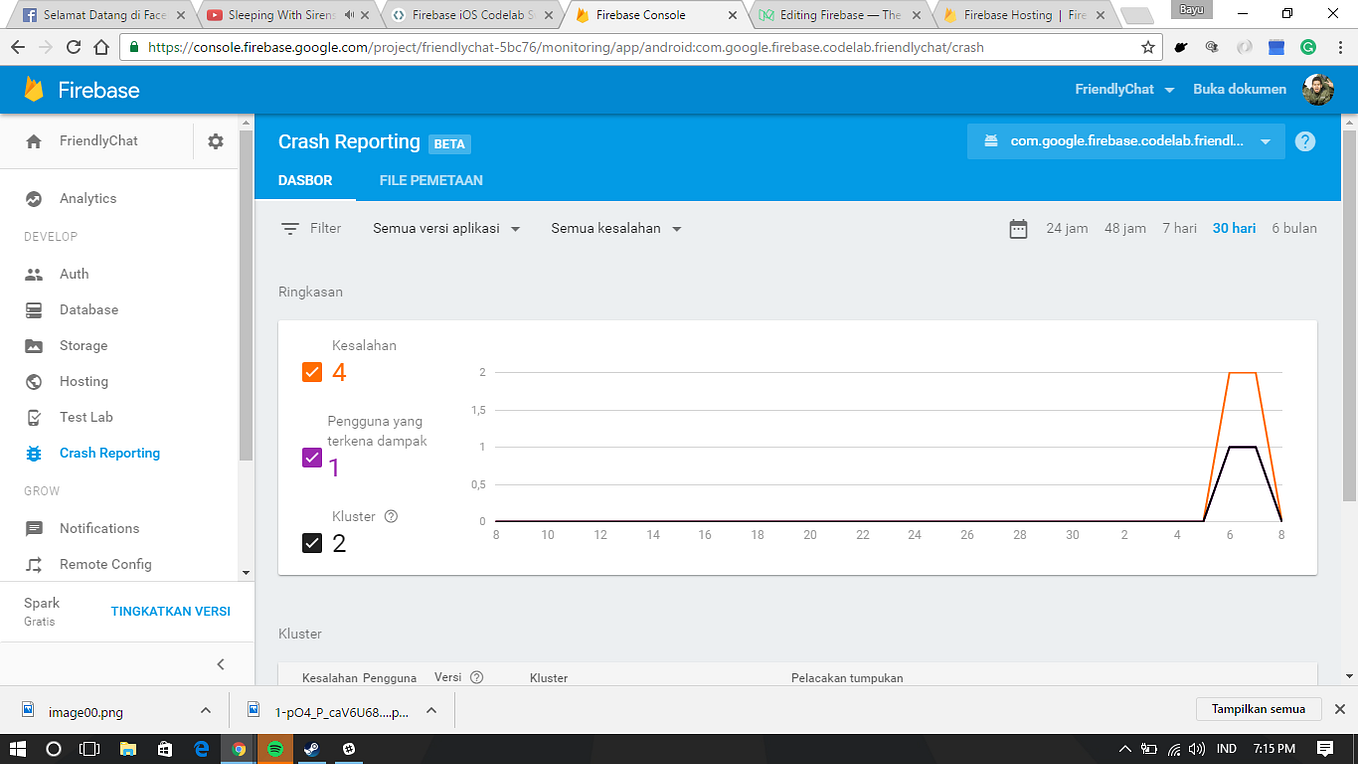Open the app selector dropdown at top right
This screenshot has height=764, width=1358.
(1125, 141)
